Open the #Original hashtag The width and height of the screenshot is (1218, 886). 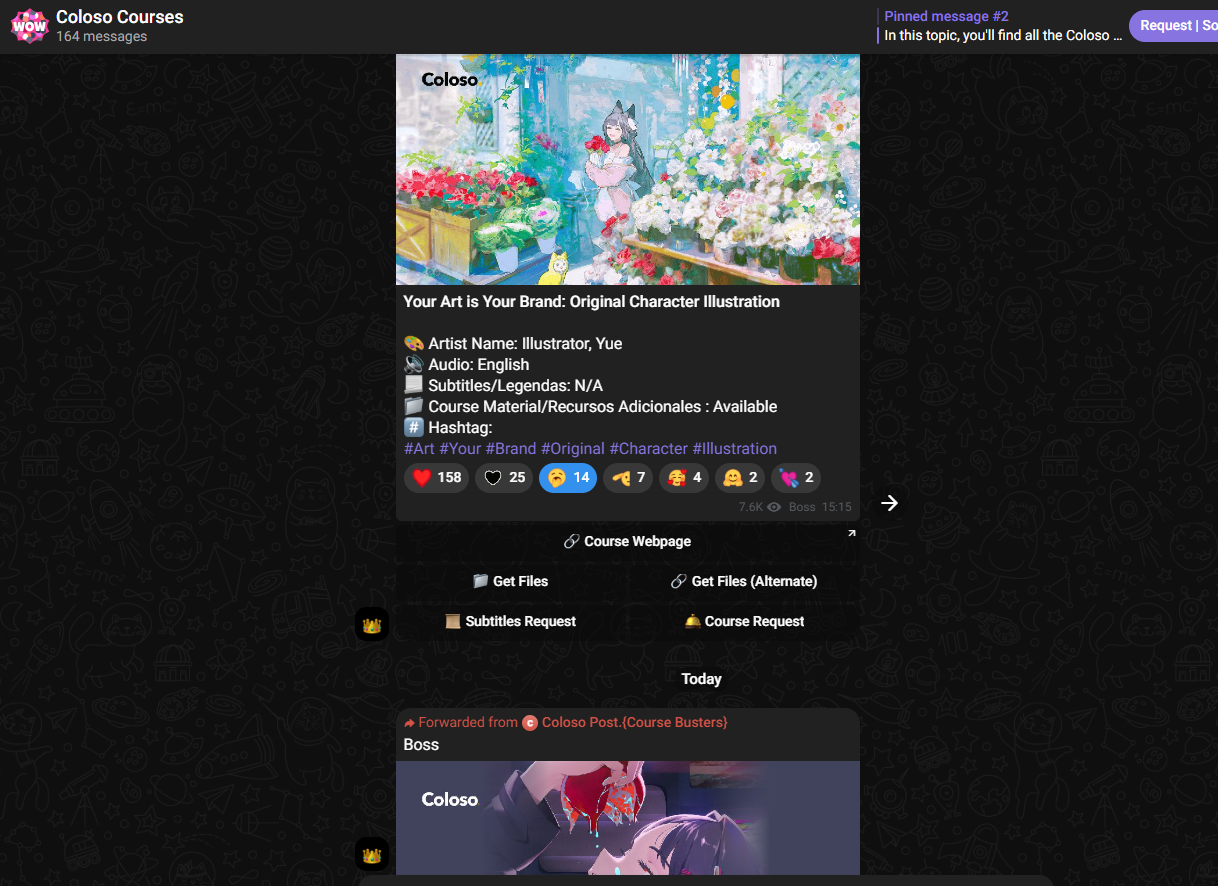tap(573, 449)
